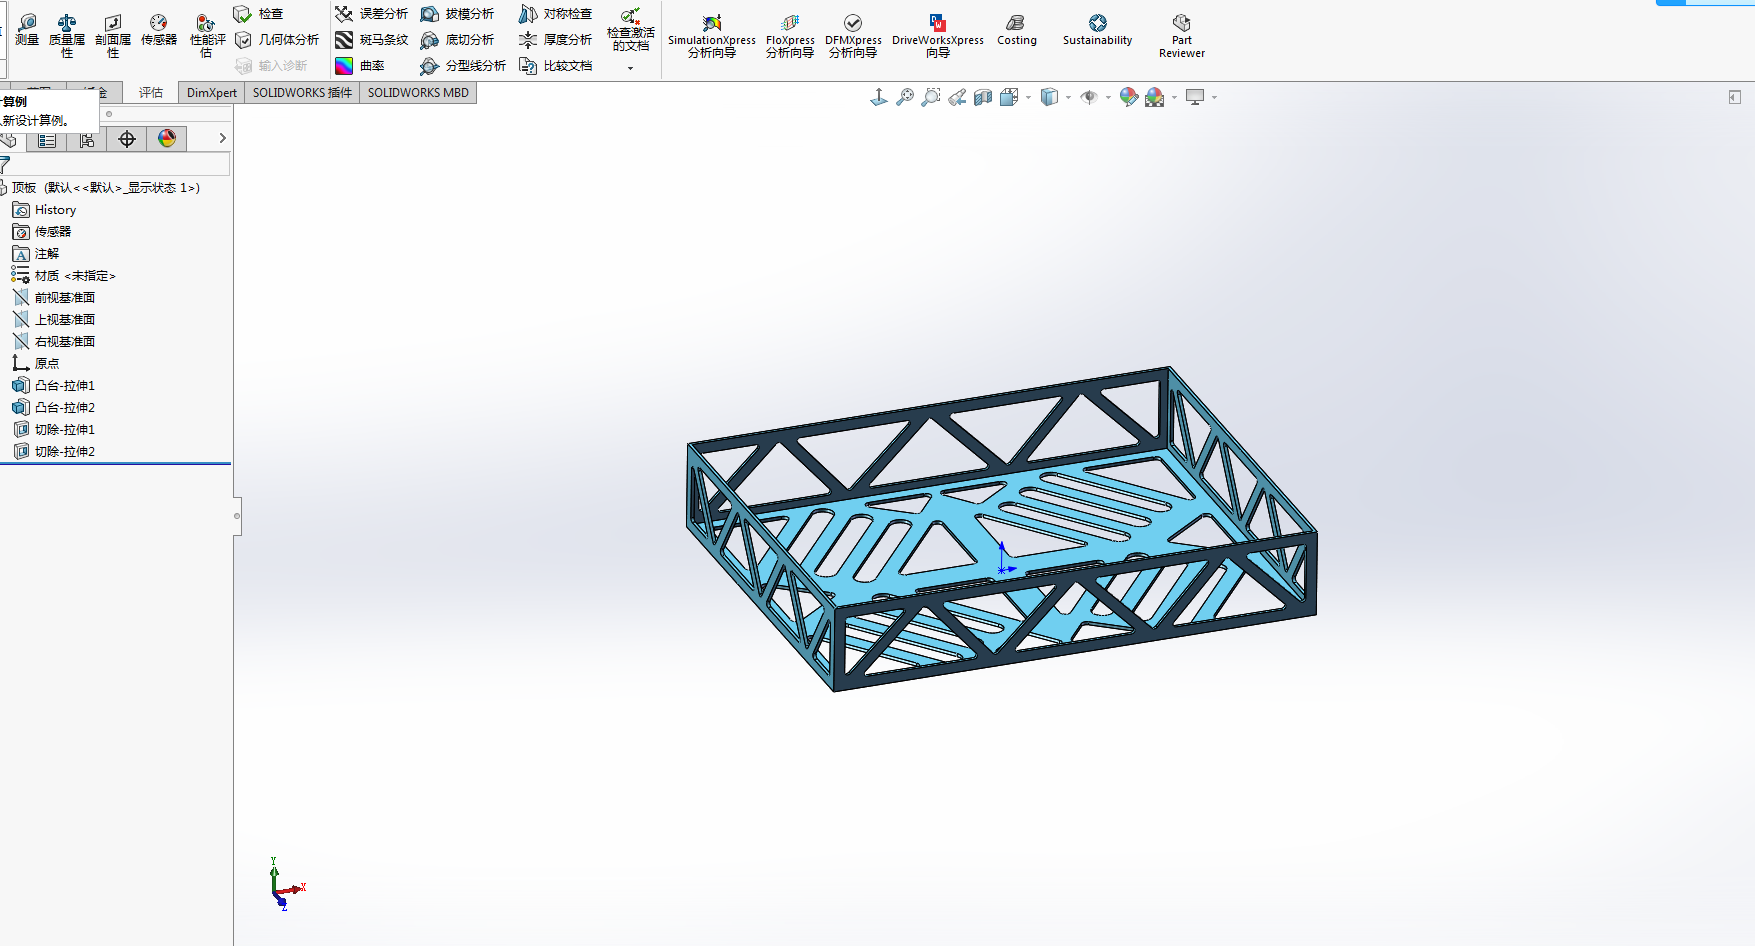
Task: Expand the arrow under 检查激活的文档
Action: click(x=630, y=68)
